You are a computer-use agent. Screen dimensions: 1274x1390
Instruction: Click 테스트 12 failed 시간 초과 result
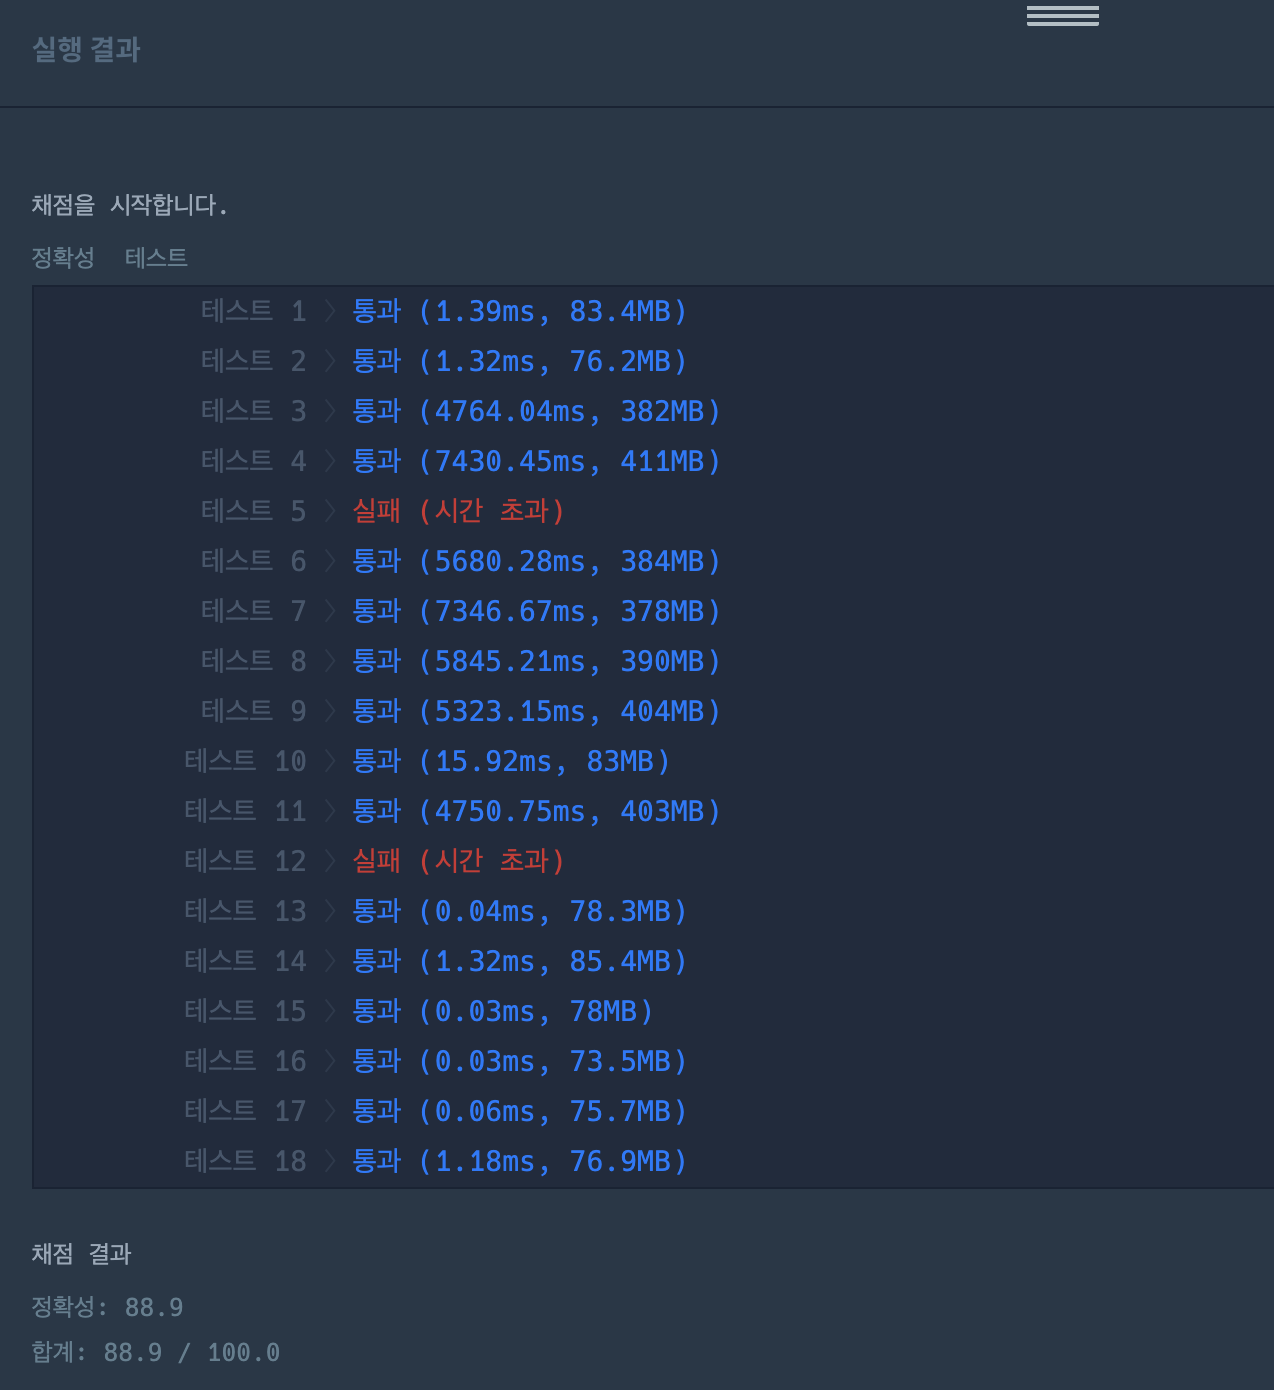459,861
